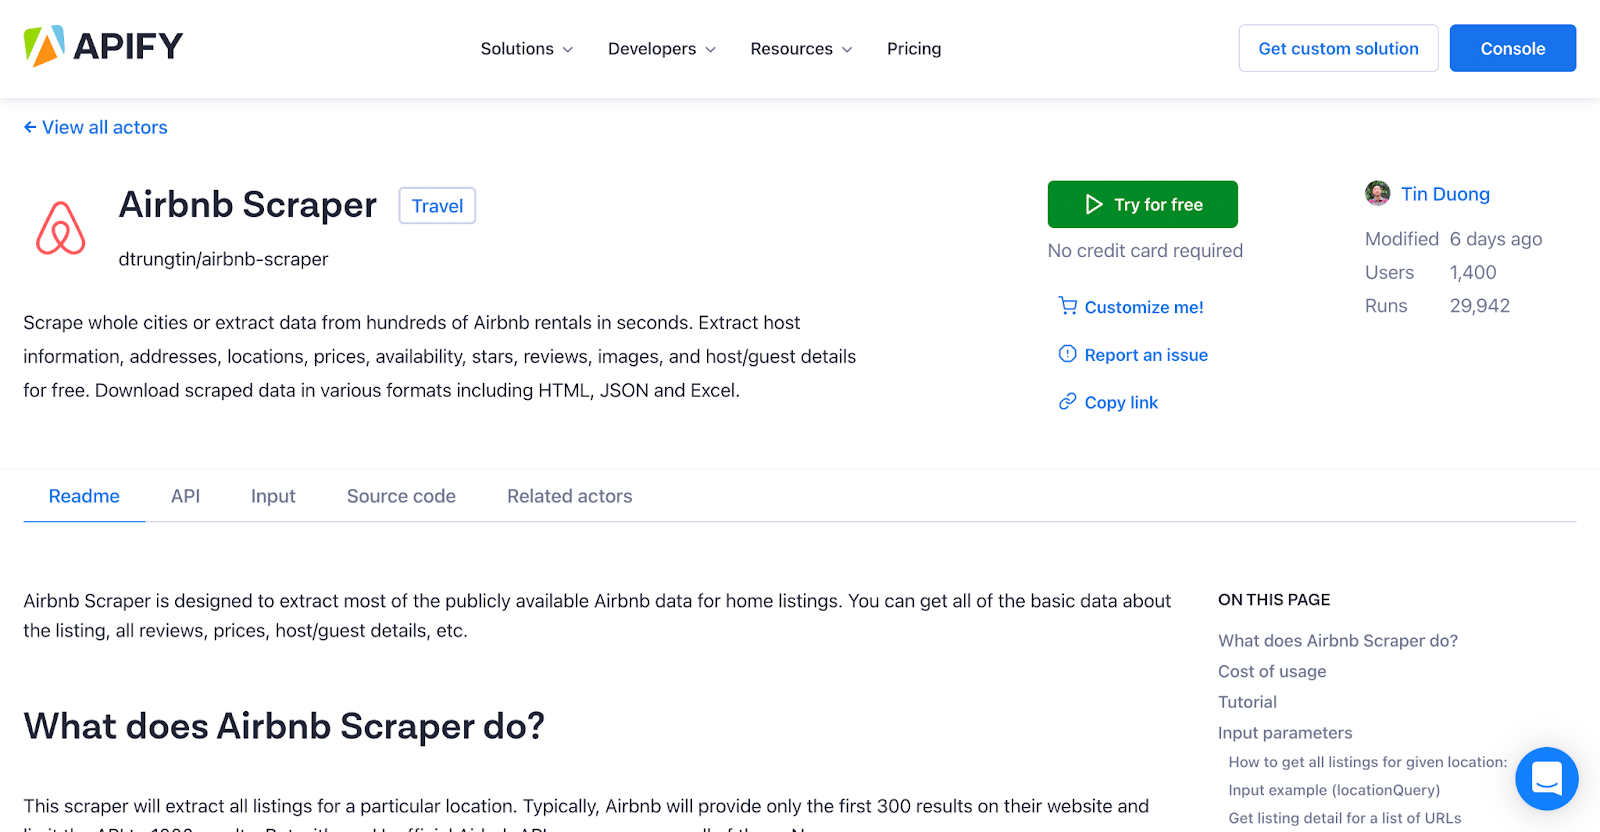Screen dimensions: 1600x832
Task: Open the Console
Action: [1512, 48]
